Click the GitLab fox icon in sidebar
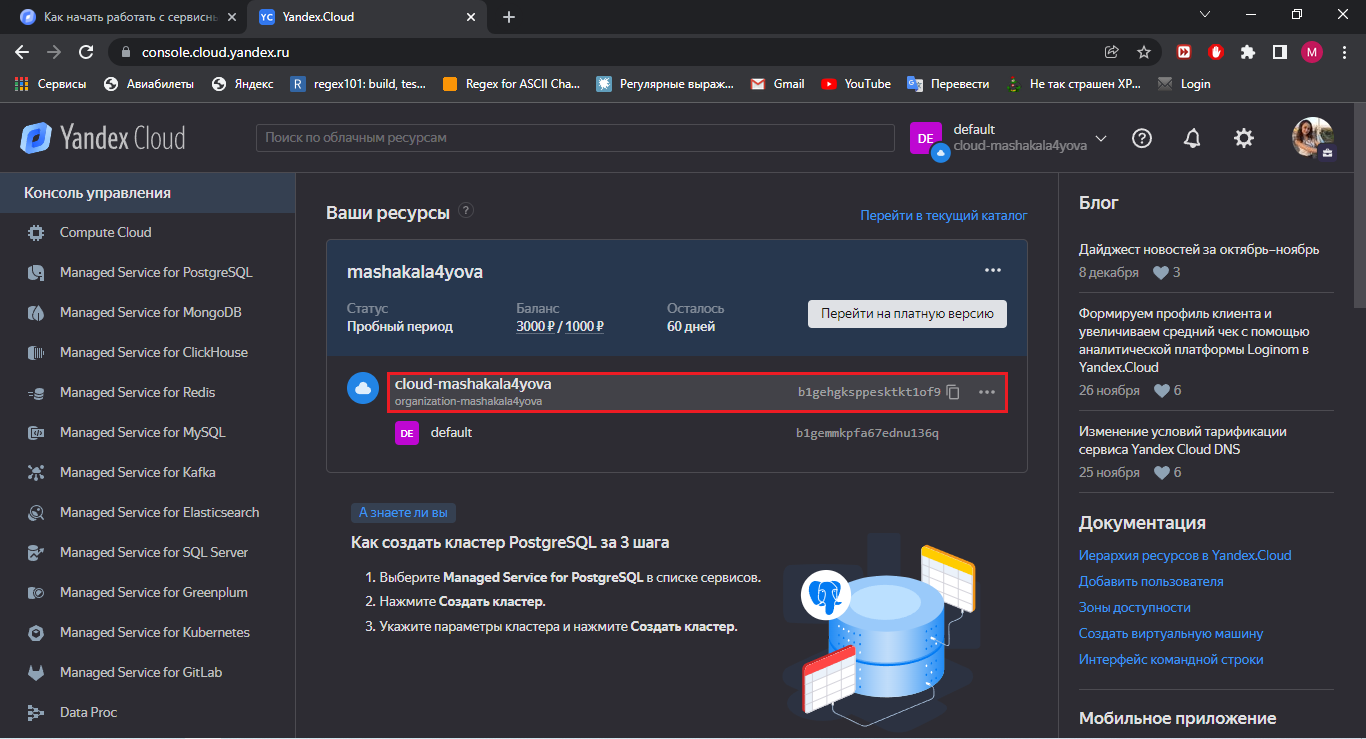 pos(36,673)
